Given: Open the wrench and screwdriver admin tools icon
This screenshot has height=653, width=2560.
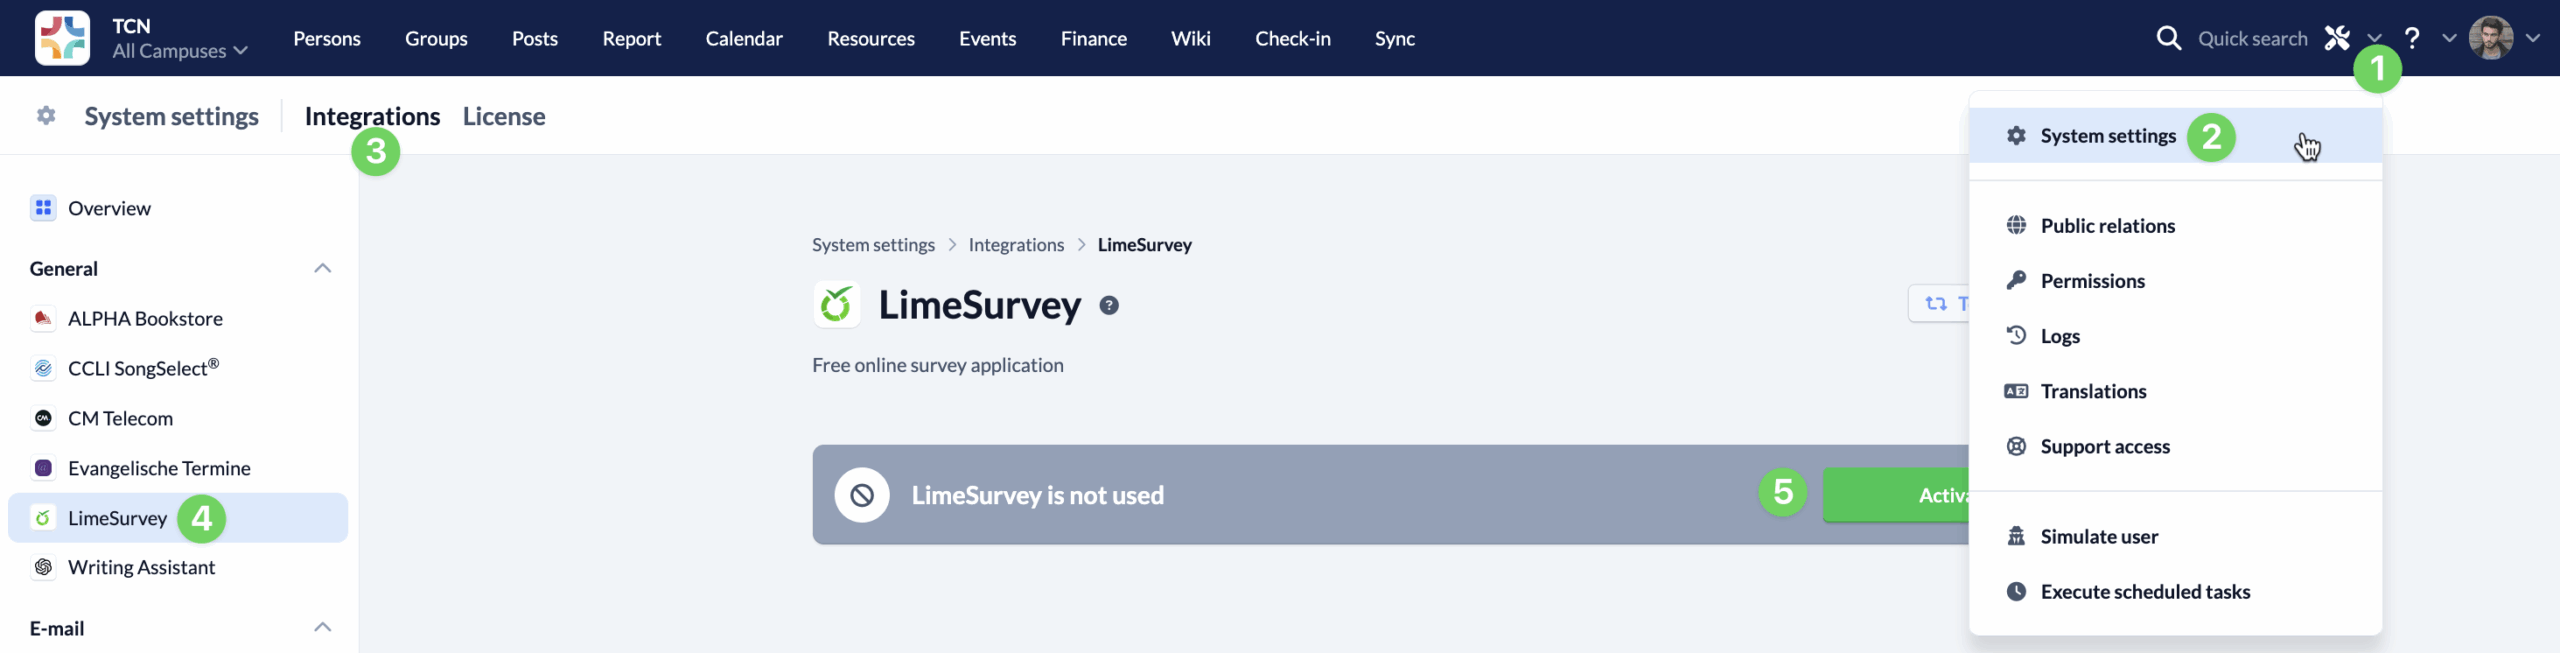Looking at the screenshot, I should [2337, 38].
